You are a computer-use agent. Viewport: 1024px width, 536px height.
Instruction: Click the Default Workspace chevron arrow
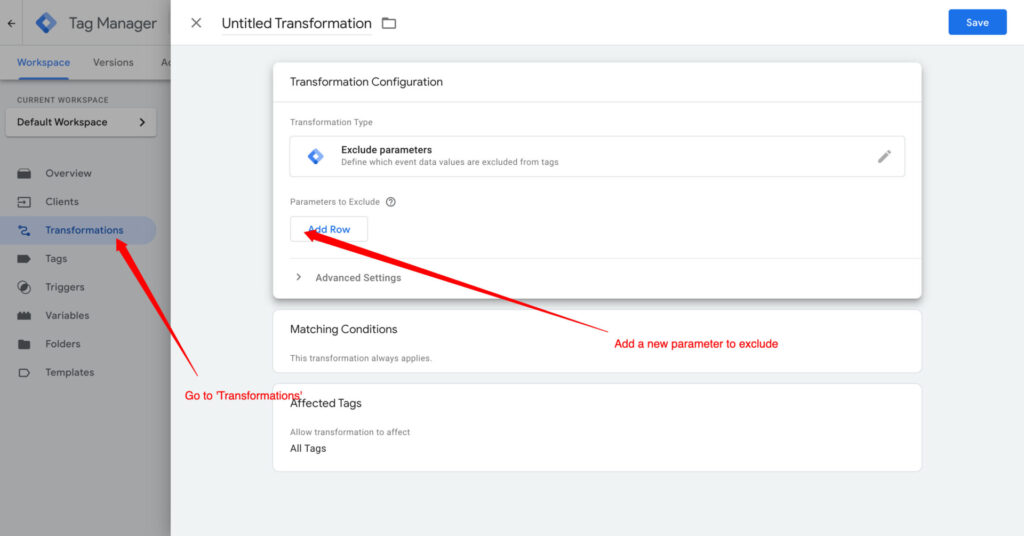point(142,122)
